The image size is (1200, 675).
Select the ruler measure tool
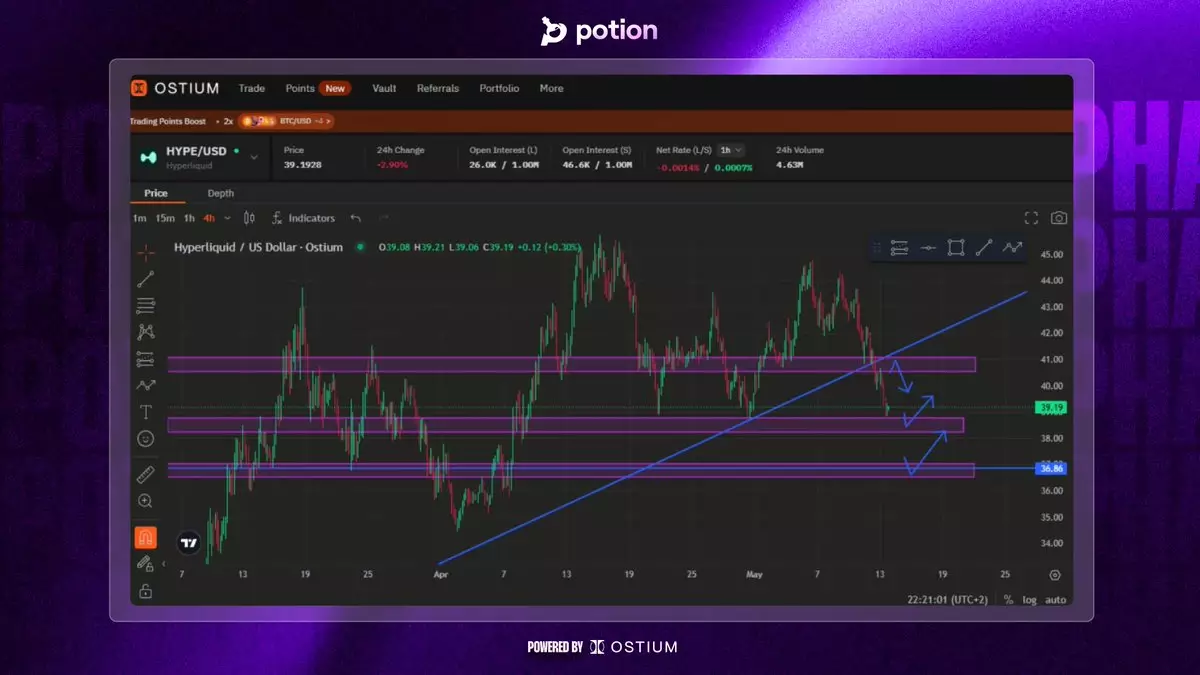coord(146,474)
